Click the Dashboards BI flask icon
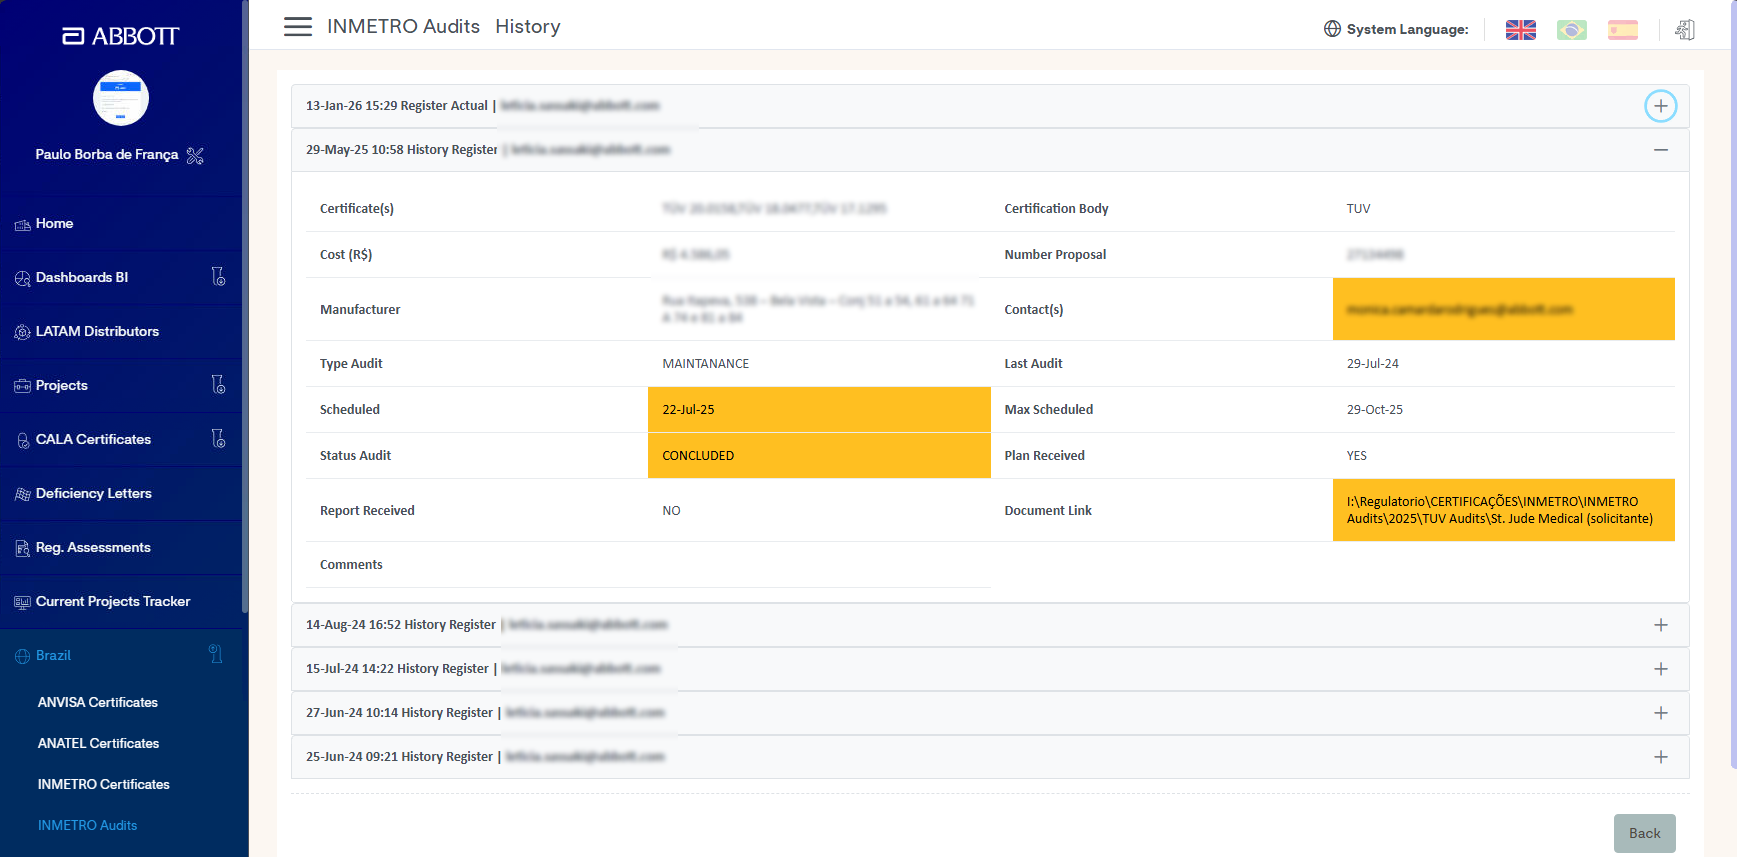1737x857 pixels. pos(218,277)
